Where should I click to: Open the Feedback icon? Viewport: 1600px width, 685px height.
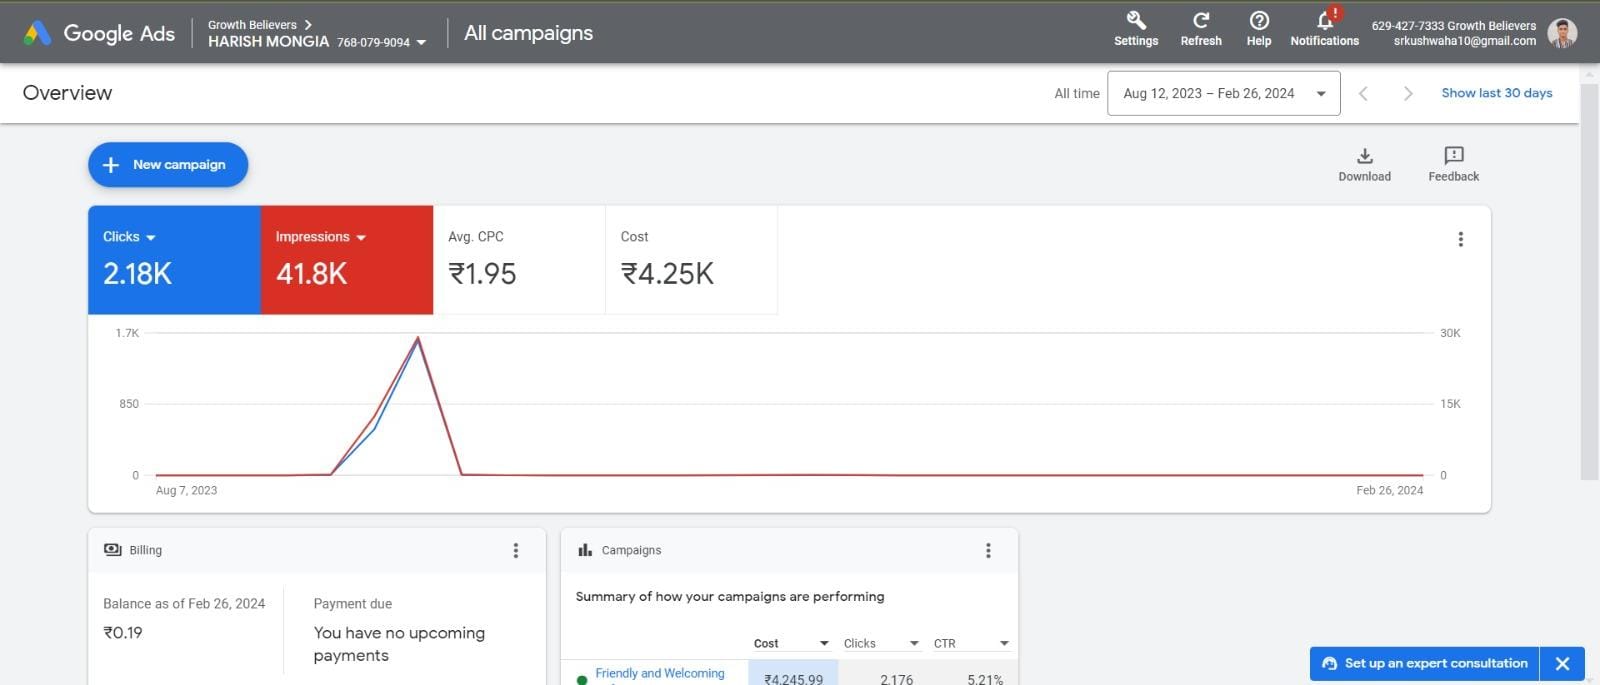(1453, 156)
